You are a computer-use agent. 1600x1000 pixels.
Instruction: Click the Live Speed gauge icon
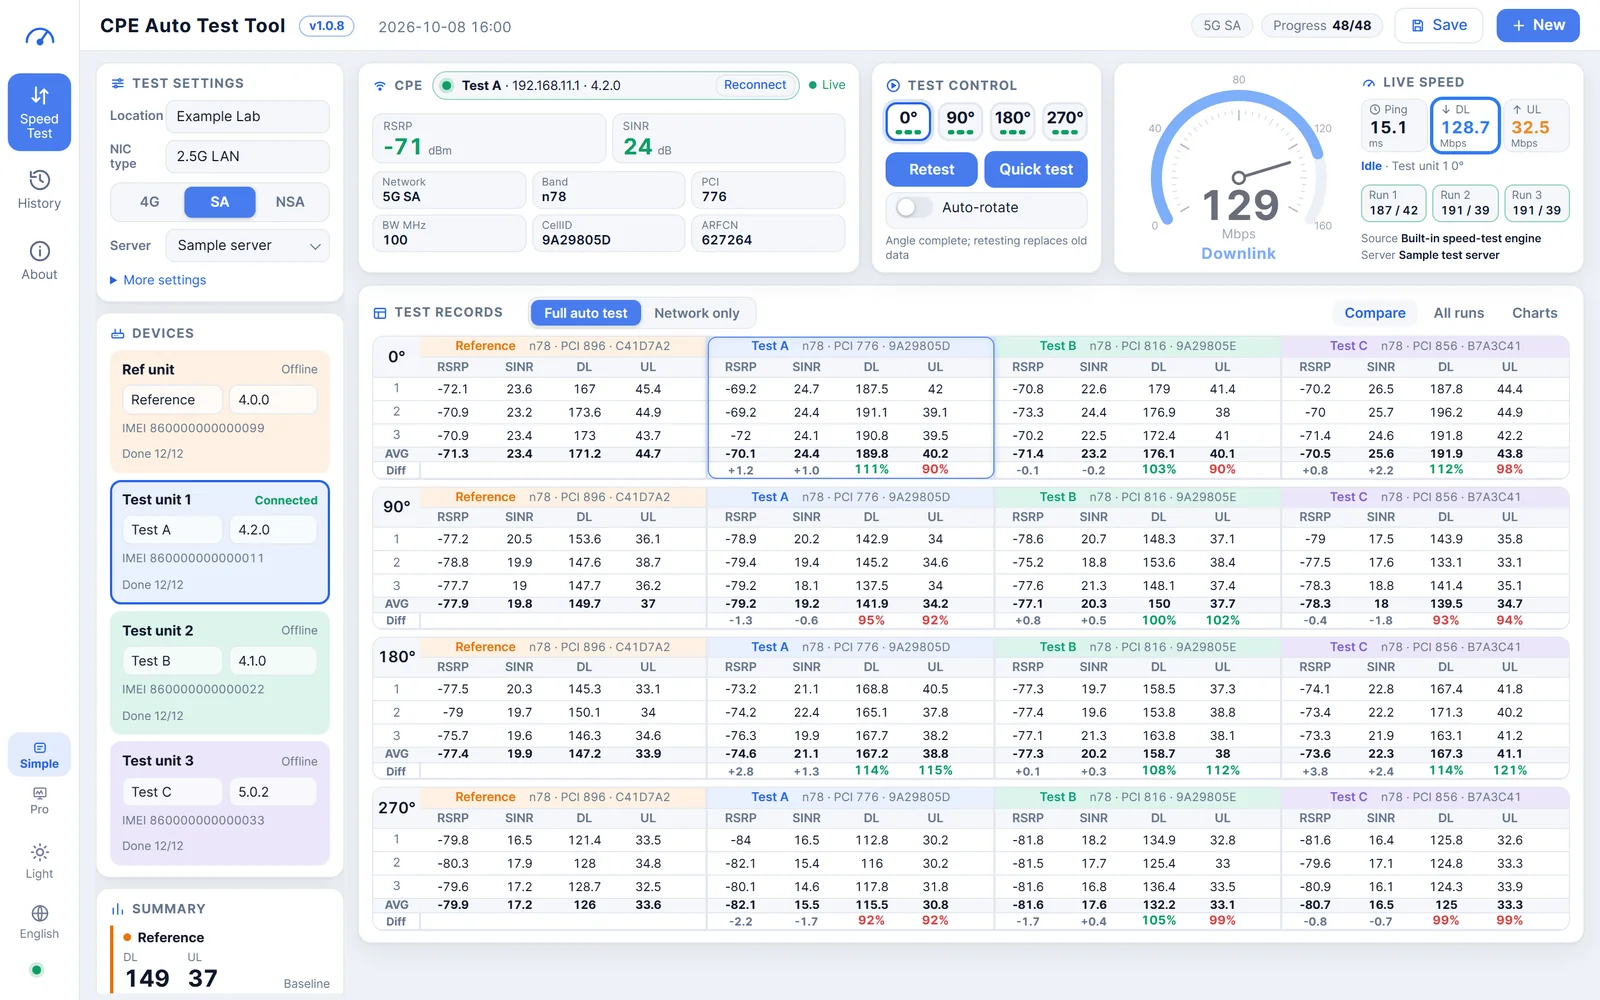pyautogui.click(x=1369, y=82)
